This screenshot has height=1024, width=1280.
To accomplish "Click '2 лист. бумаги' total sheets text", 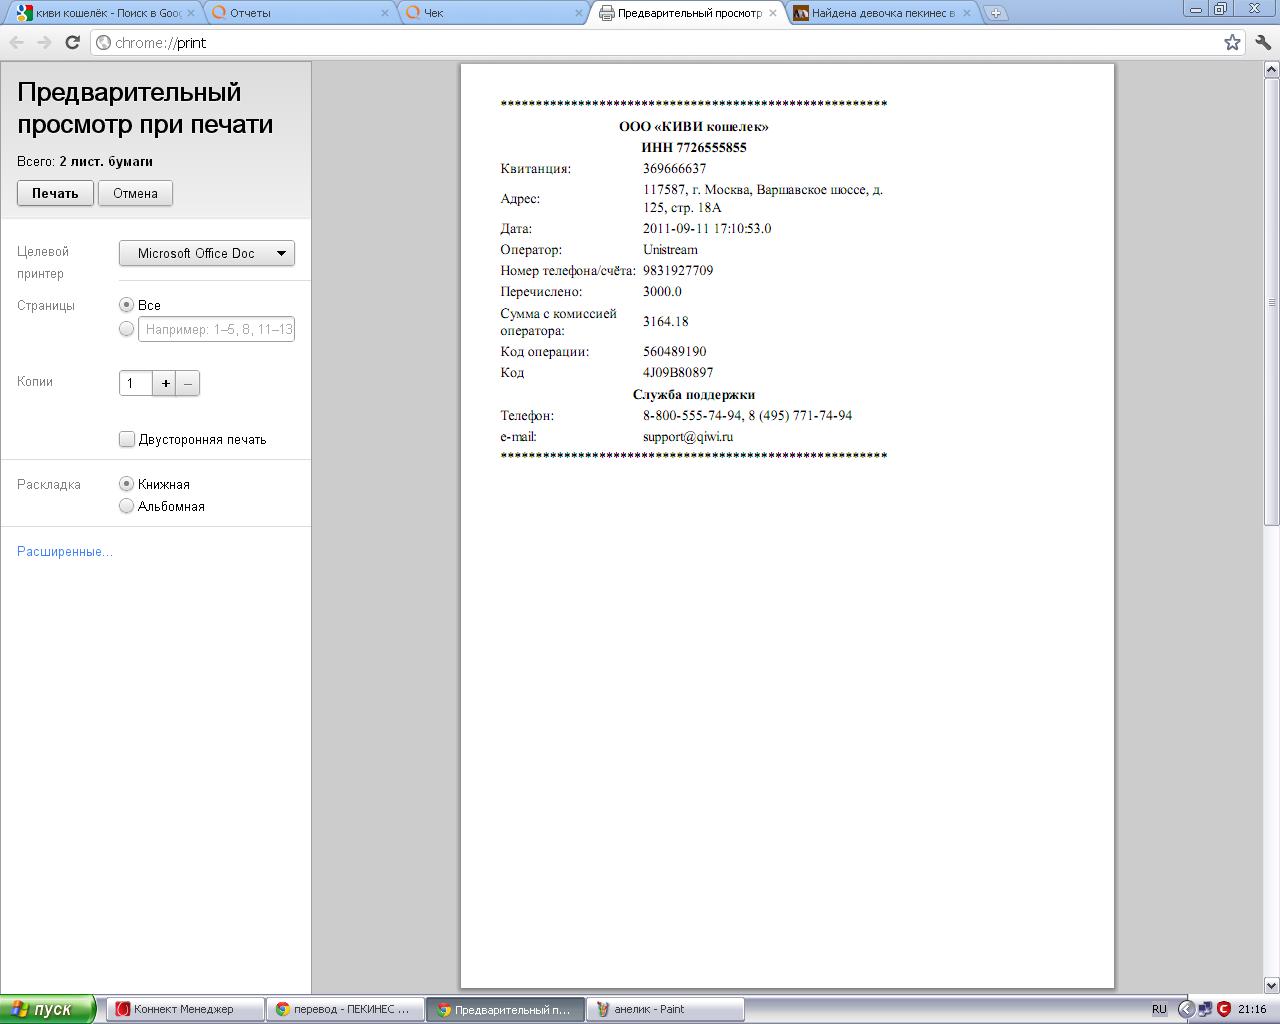I will pos(106,161).
